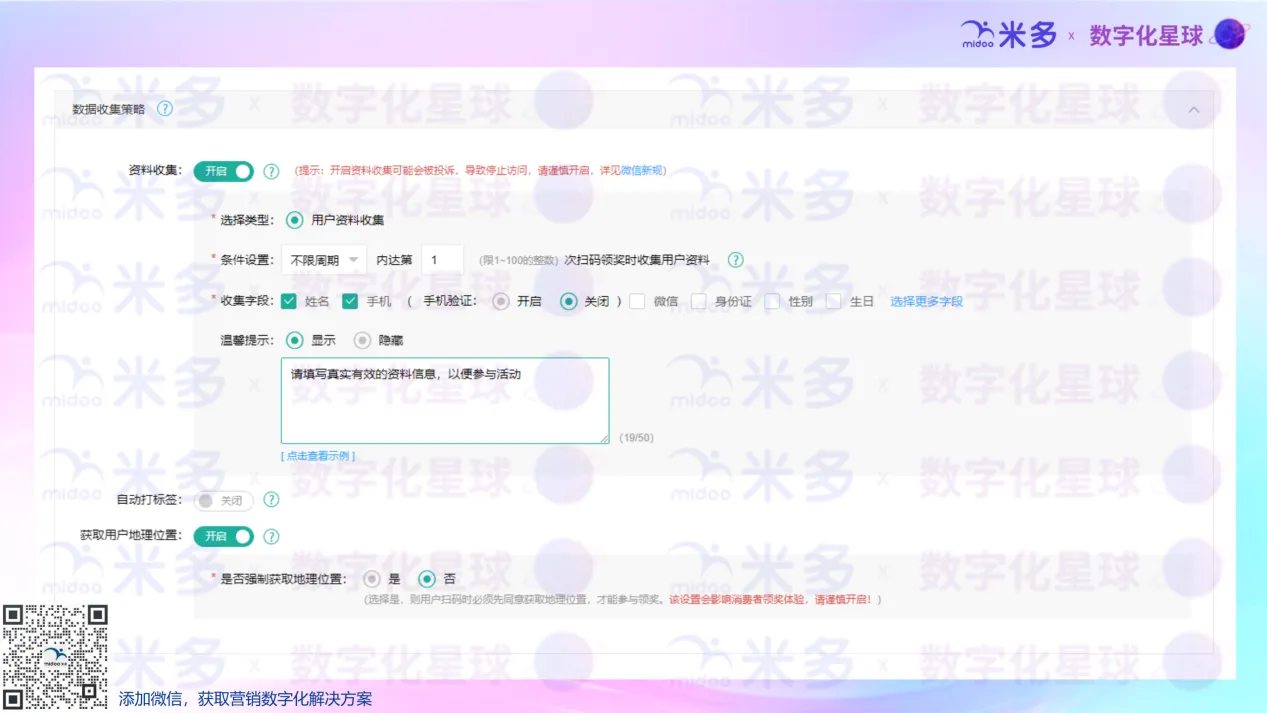Click help icon beside 资料收集 toggle
1267x713 pixels.
(x=271, y=171)
